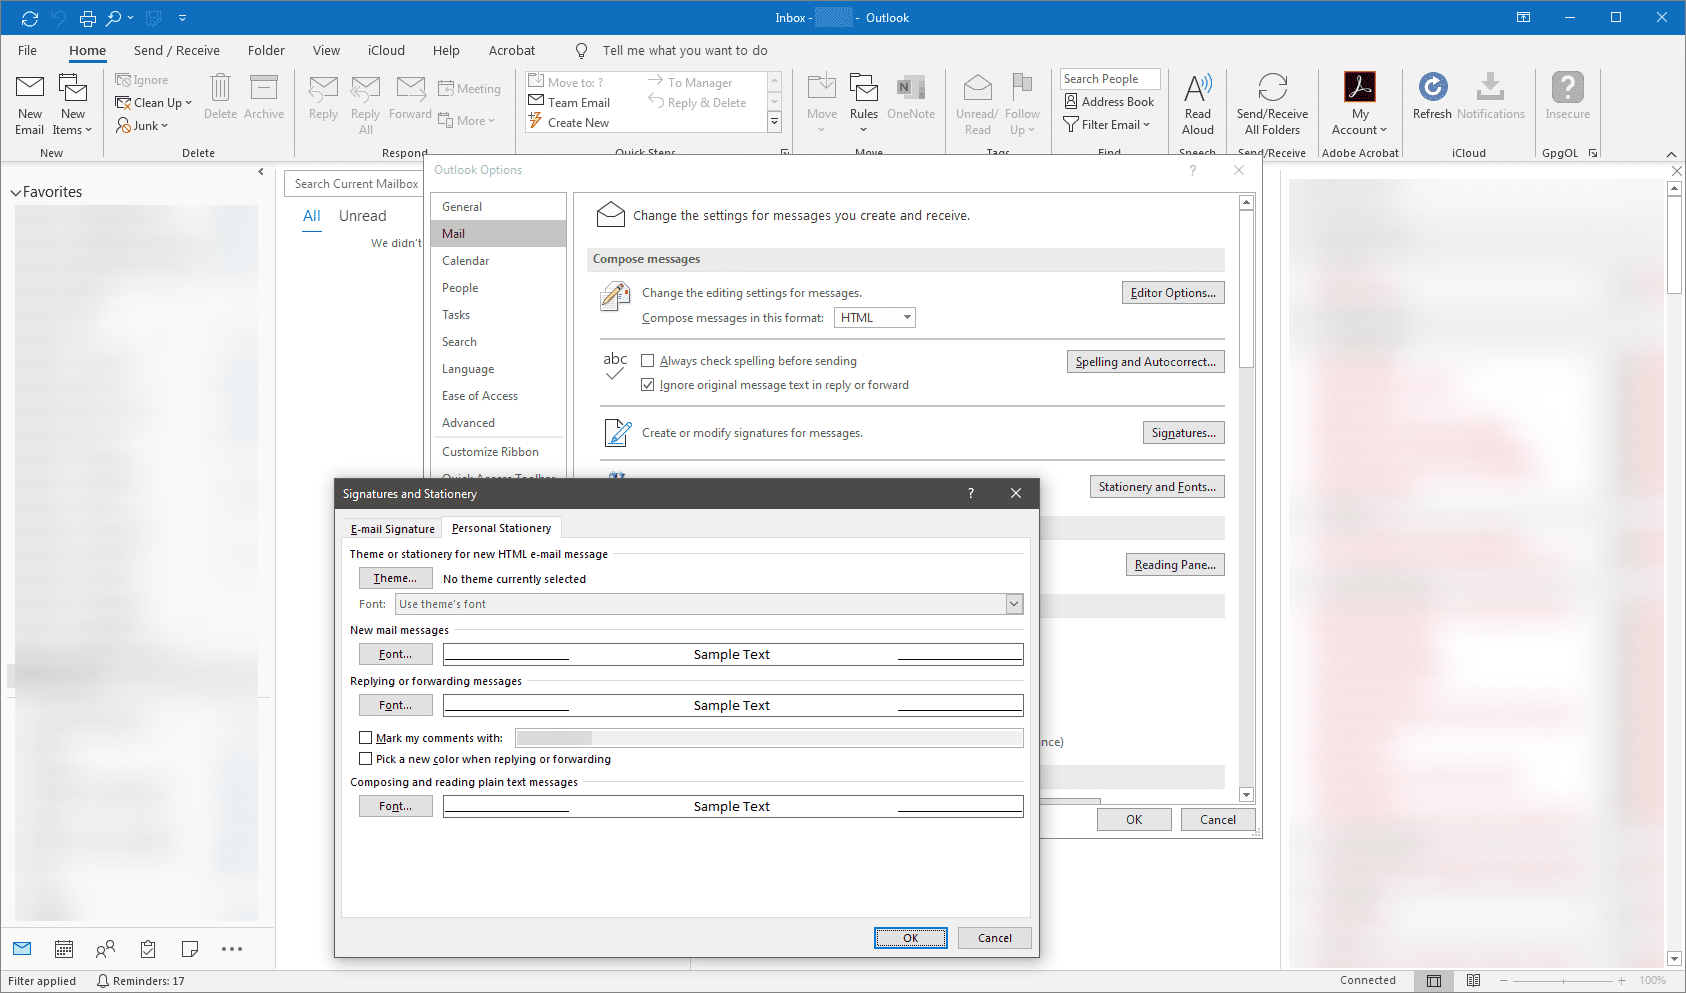
Task: Open Compose messages format HTML dropdown
Action: click(875, 318)
